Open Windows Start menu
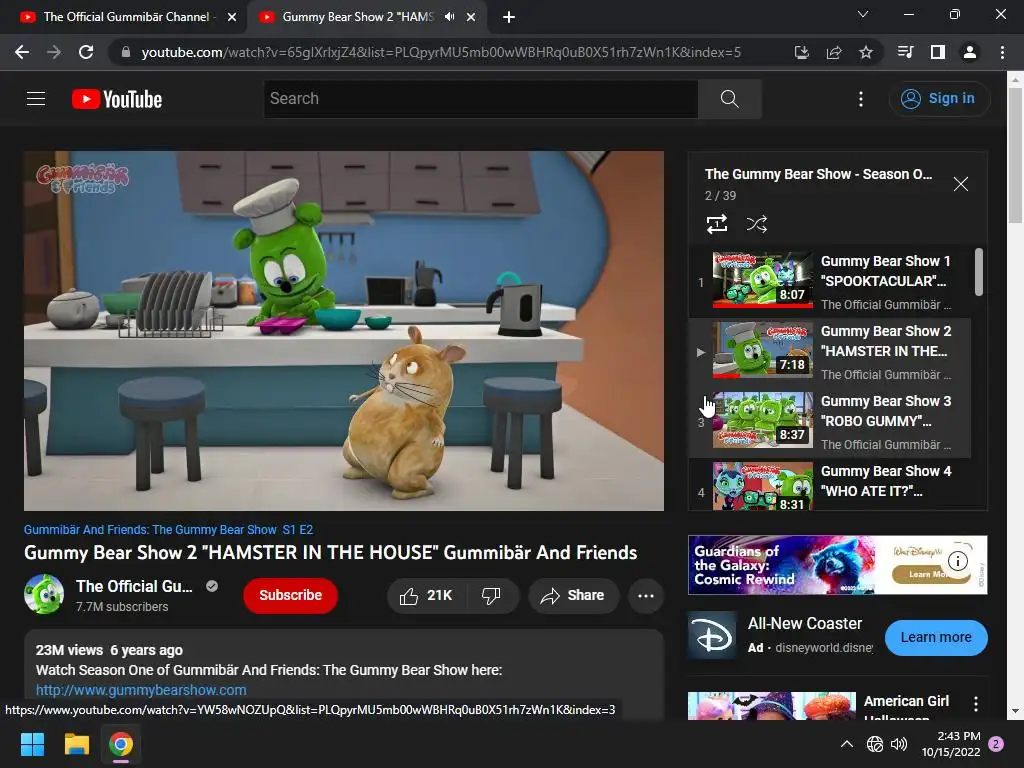 32,744
